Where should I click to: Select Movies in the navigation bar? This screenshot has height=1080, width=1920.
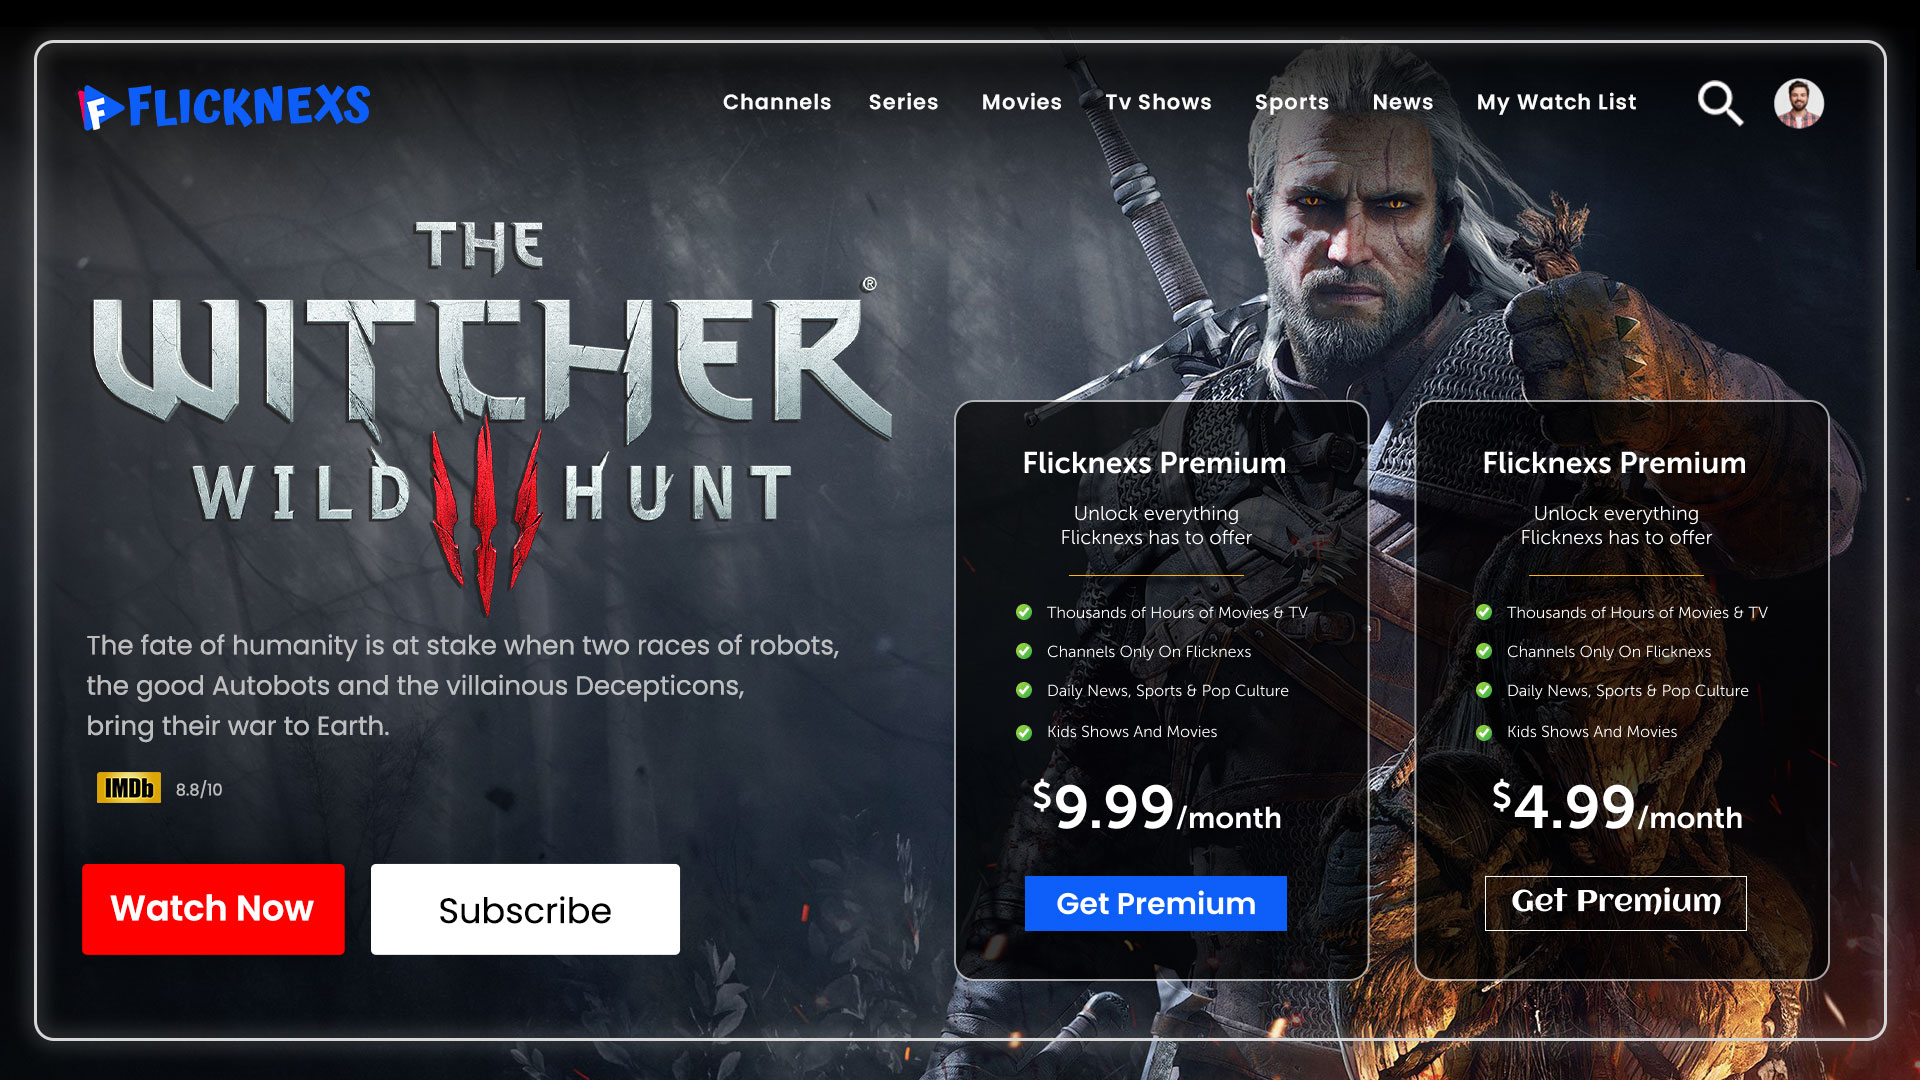1021,102
